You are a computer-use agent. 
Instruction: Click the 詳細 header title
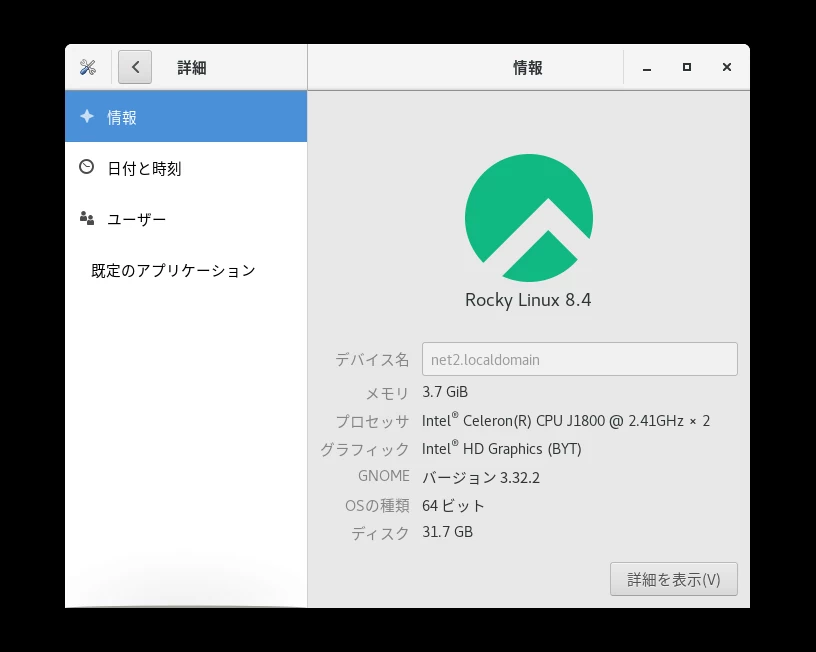(x=192, y=68)
